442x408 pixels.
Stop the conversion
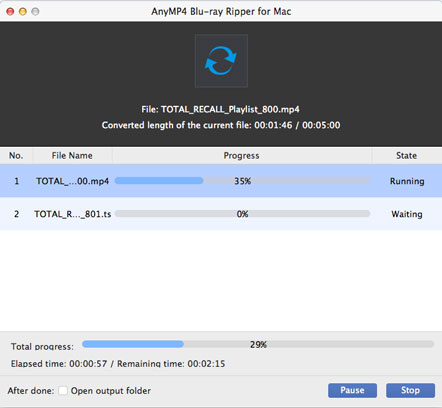click(x=410, y=390)
